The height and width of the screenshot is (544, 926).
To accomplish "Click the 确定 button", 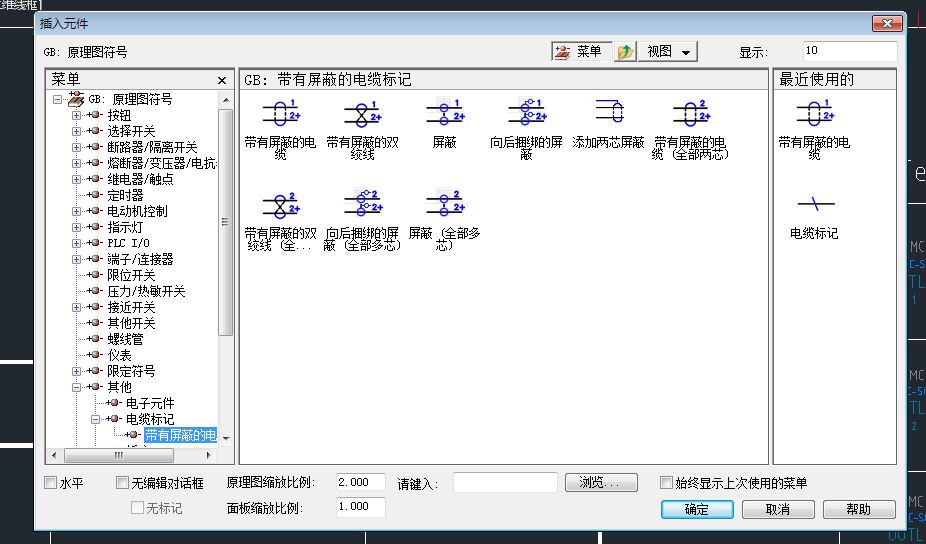I will pyautogui.click(x=697, y=509).
